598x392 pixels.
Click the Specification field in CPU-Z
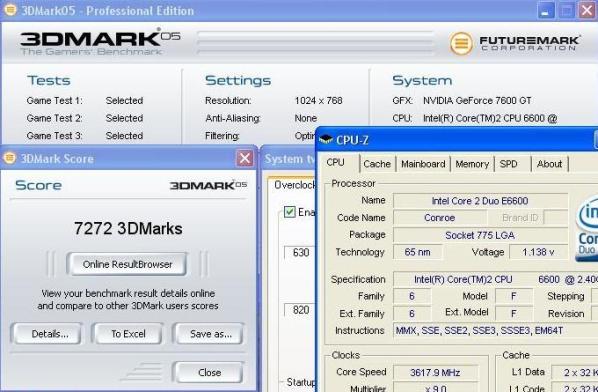[495, 280]
